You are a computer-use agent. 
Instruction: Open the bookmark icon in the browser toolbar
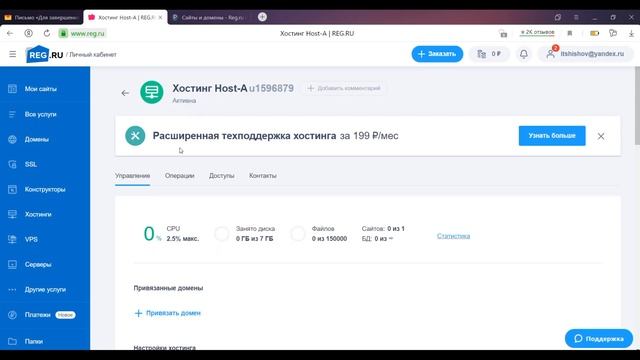click(570, 33)
